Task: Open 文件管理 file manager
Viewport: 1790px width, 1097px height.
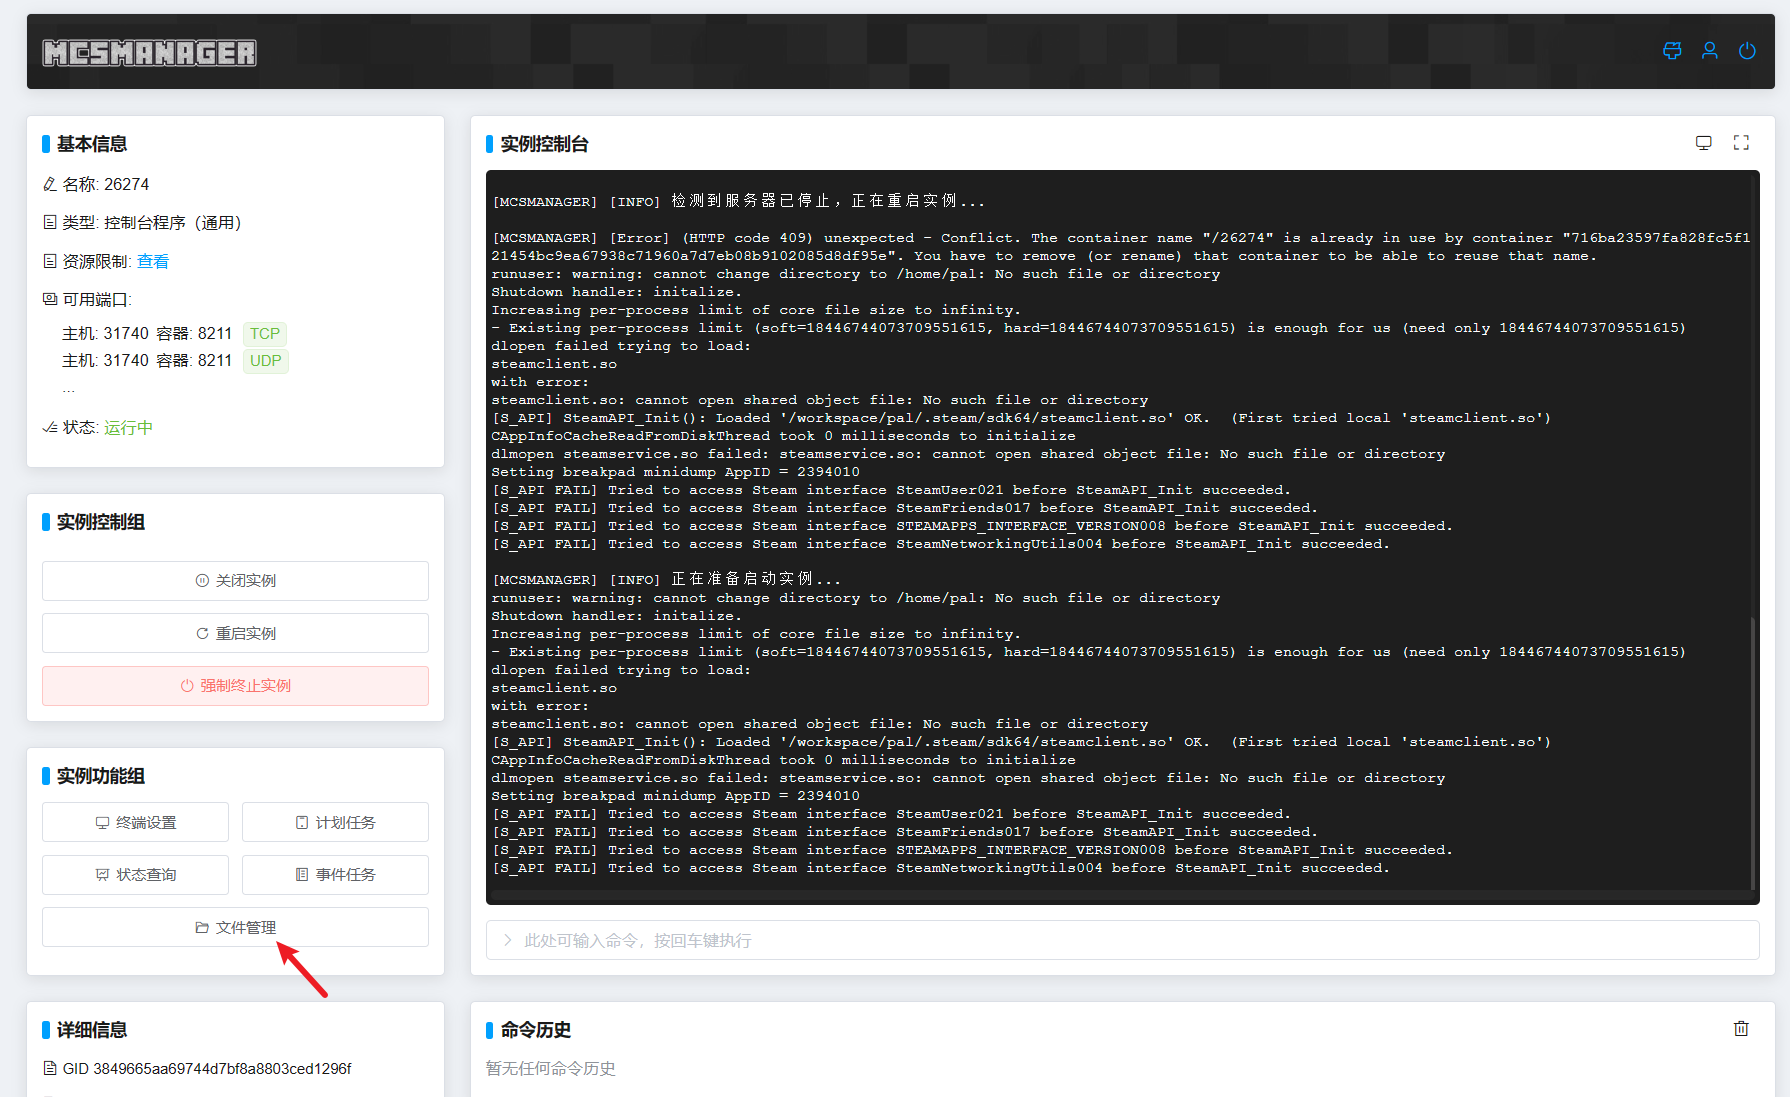Action: [x=235, y=927]
